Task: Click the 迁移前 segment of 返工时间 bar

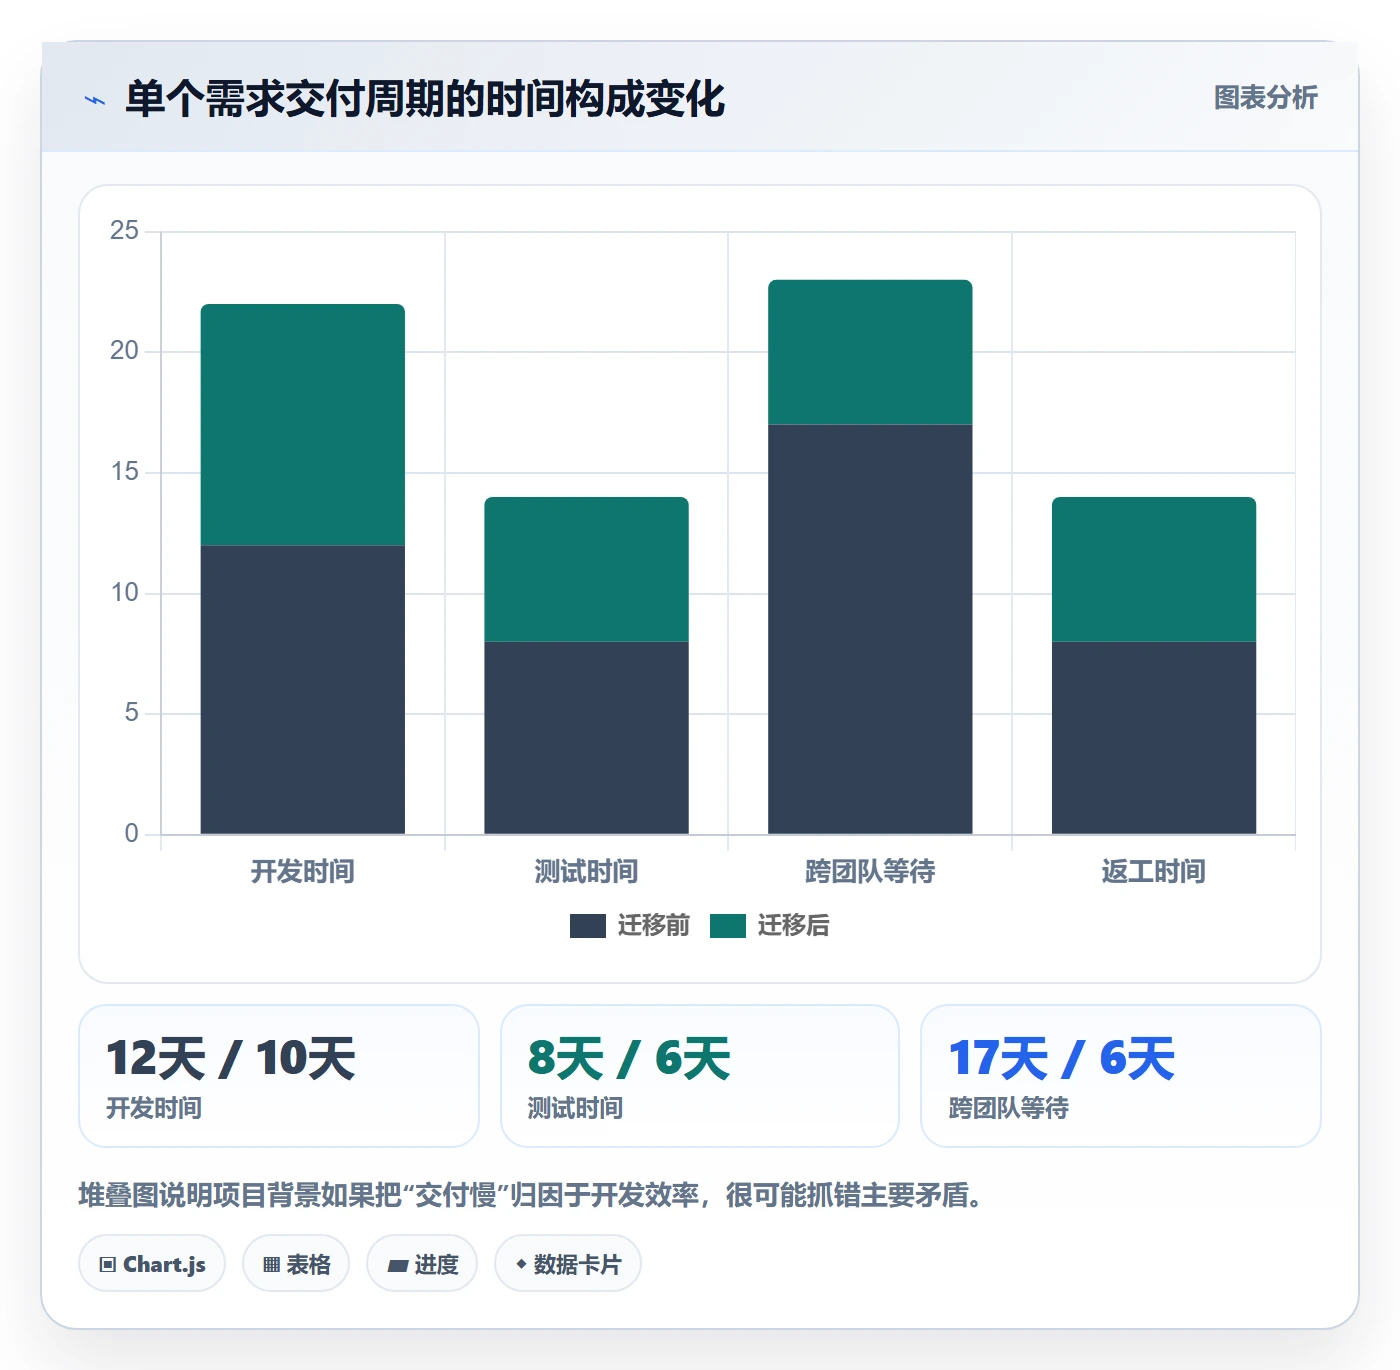Action: (1154, 738)
